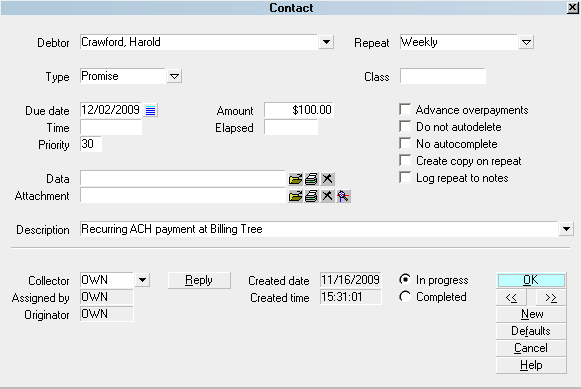
Task: Click into the Amount input field
Action: click(x=299, y=110)
